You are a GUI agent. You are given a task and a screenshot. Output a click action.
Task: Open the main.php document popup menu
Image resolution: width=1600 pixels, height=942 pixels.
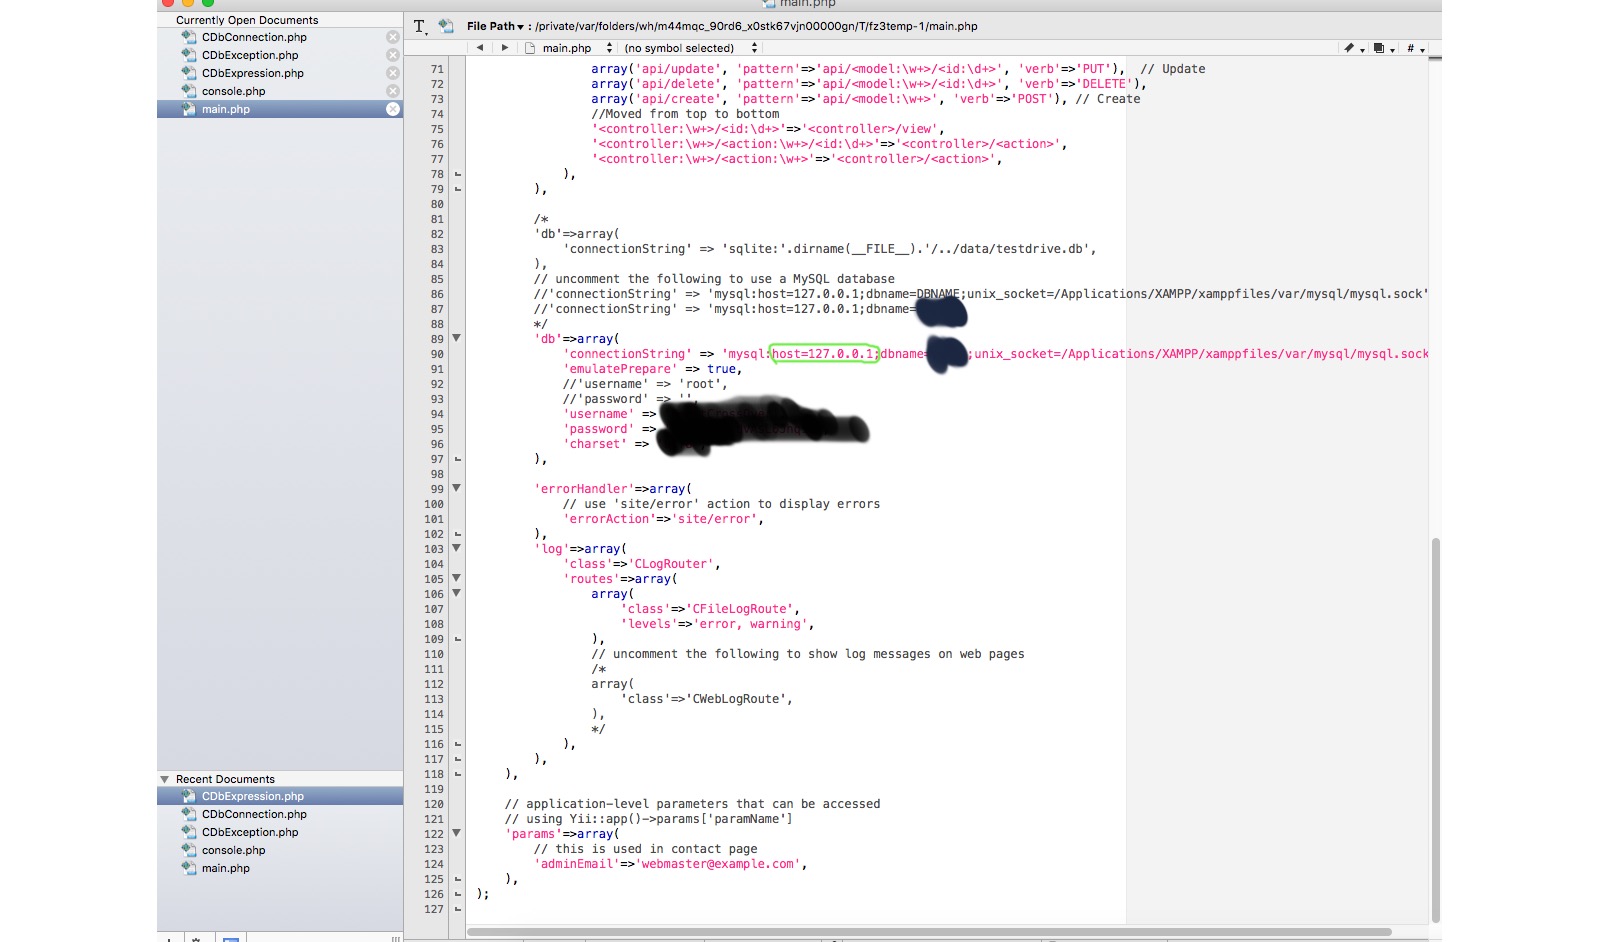click(x=610, y=47)
